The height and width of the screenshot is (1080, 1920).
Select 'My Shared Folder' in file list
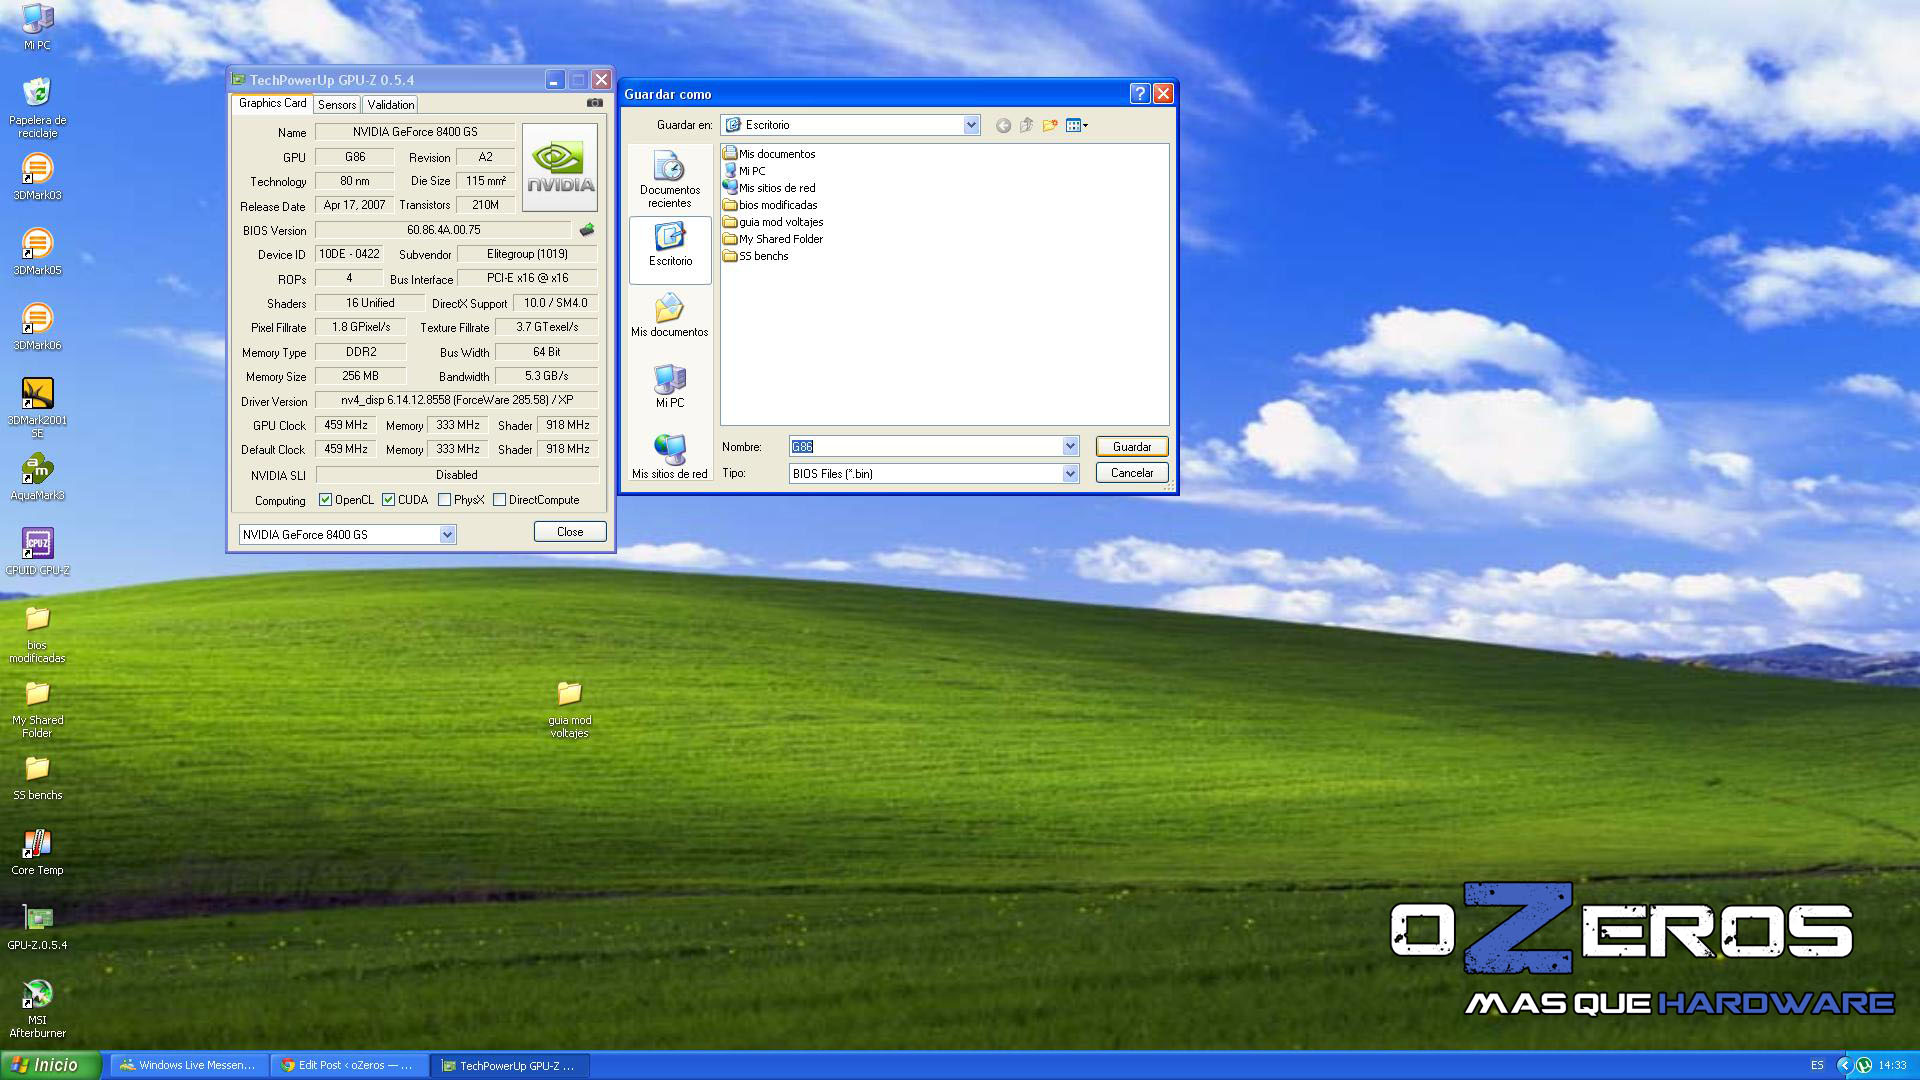point(773,239)
